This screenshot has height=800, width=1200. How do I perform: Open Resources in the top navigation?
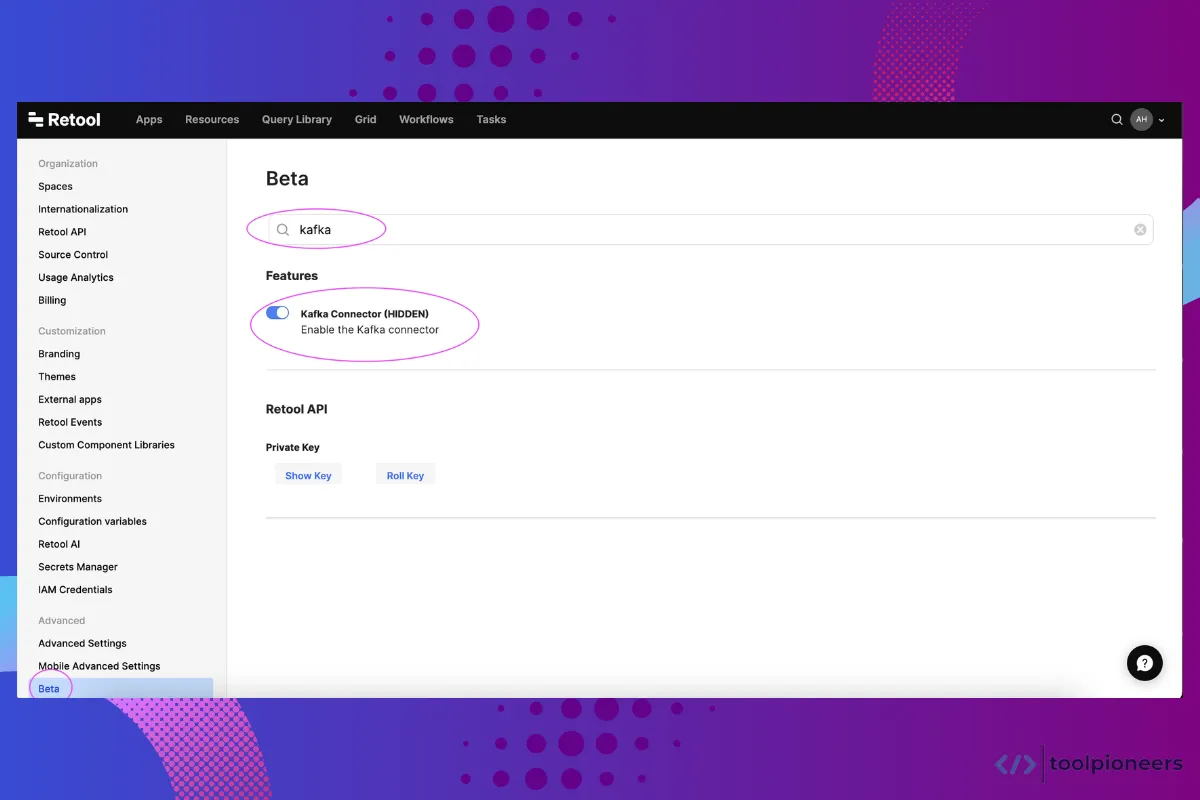point(212,119)
